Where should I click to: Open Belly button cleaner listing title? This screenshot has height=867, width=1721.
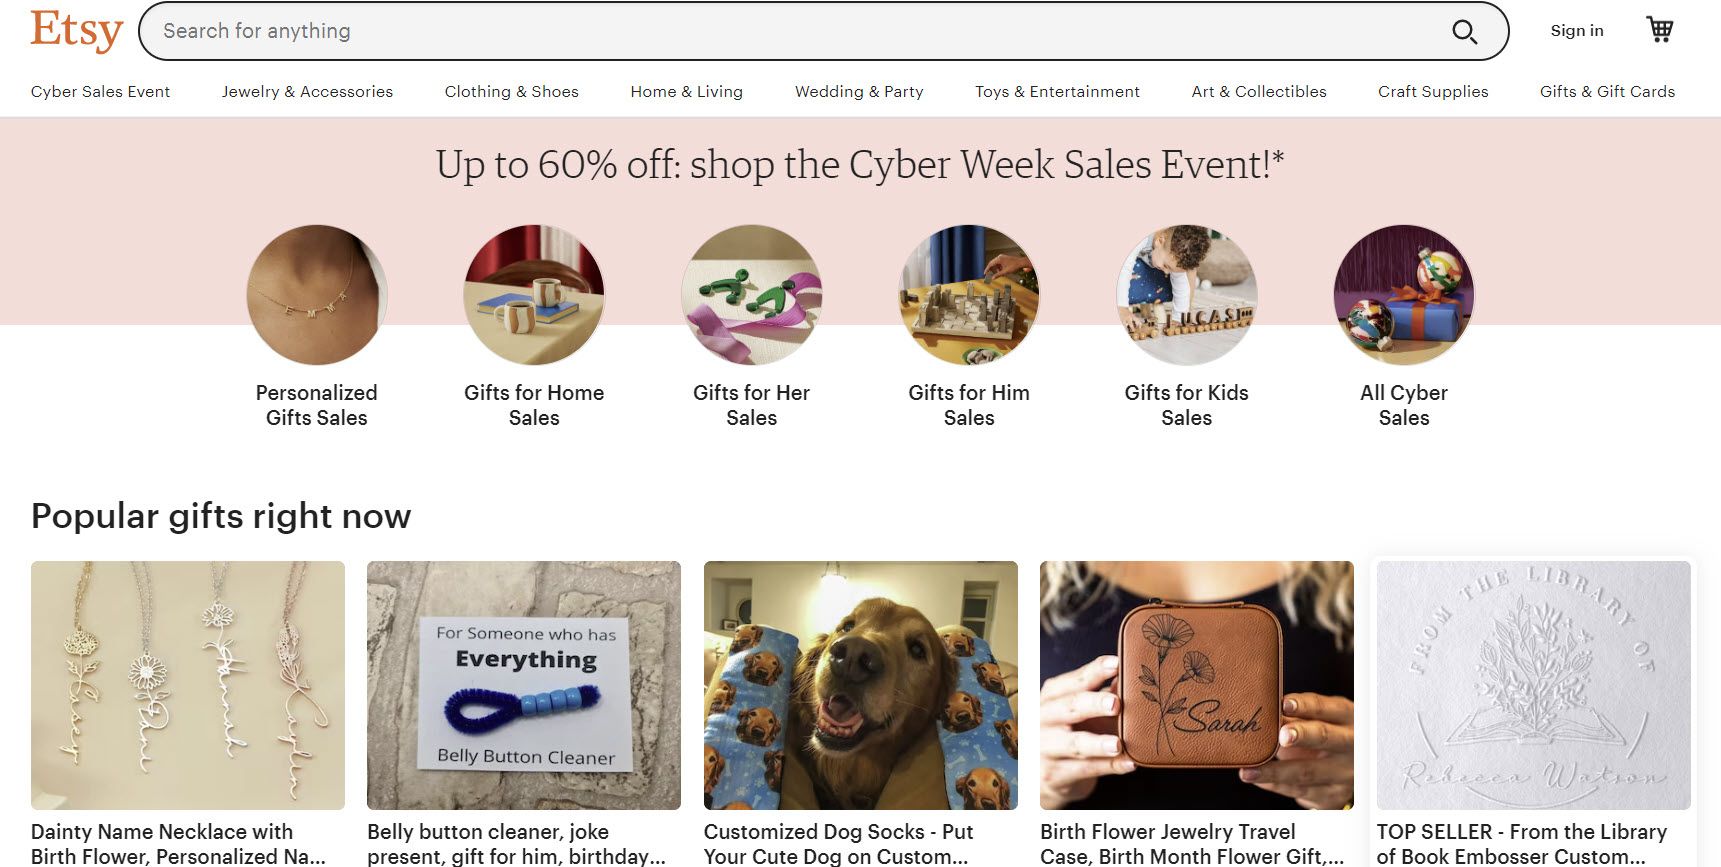tap(516, 844)
